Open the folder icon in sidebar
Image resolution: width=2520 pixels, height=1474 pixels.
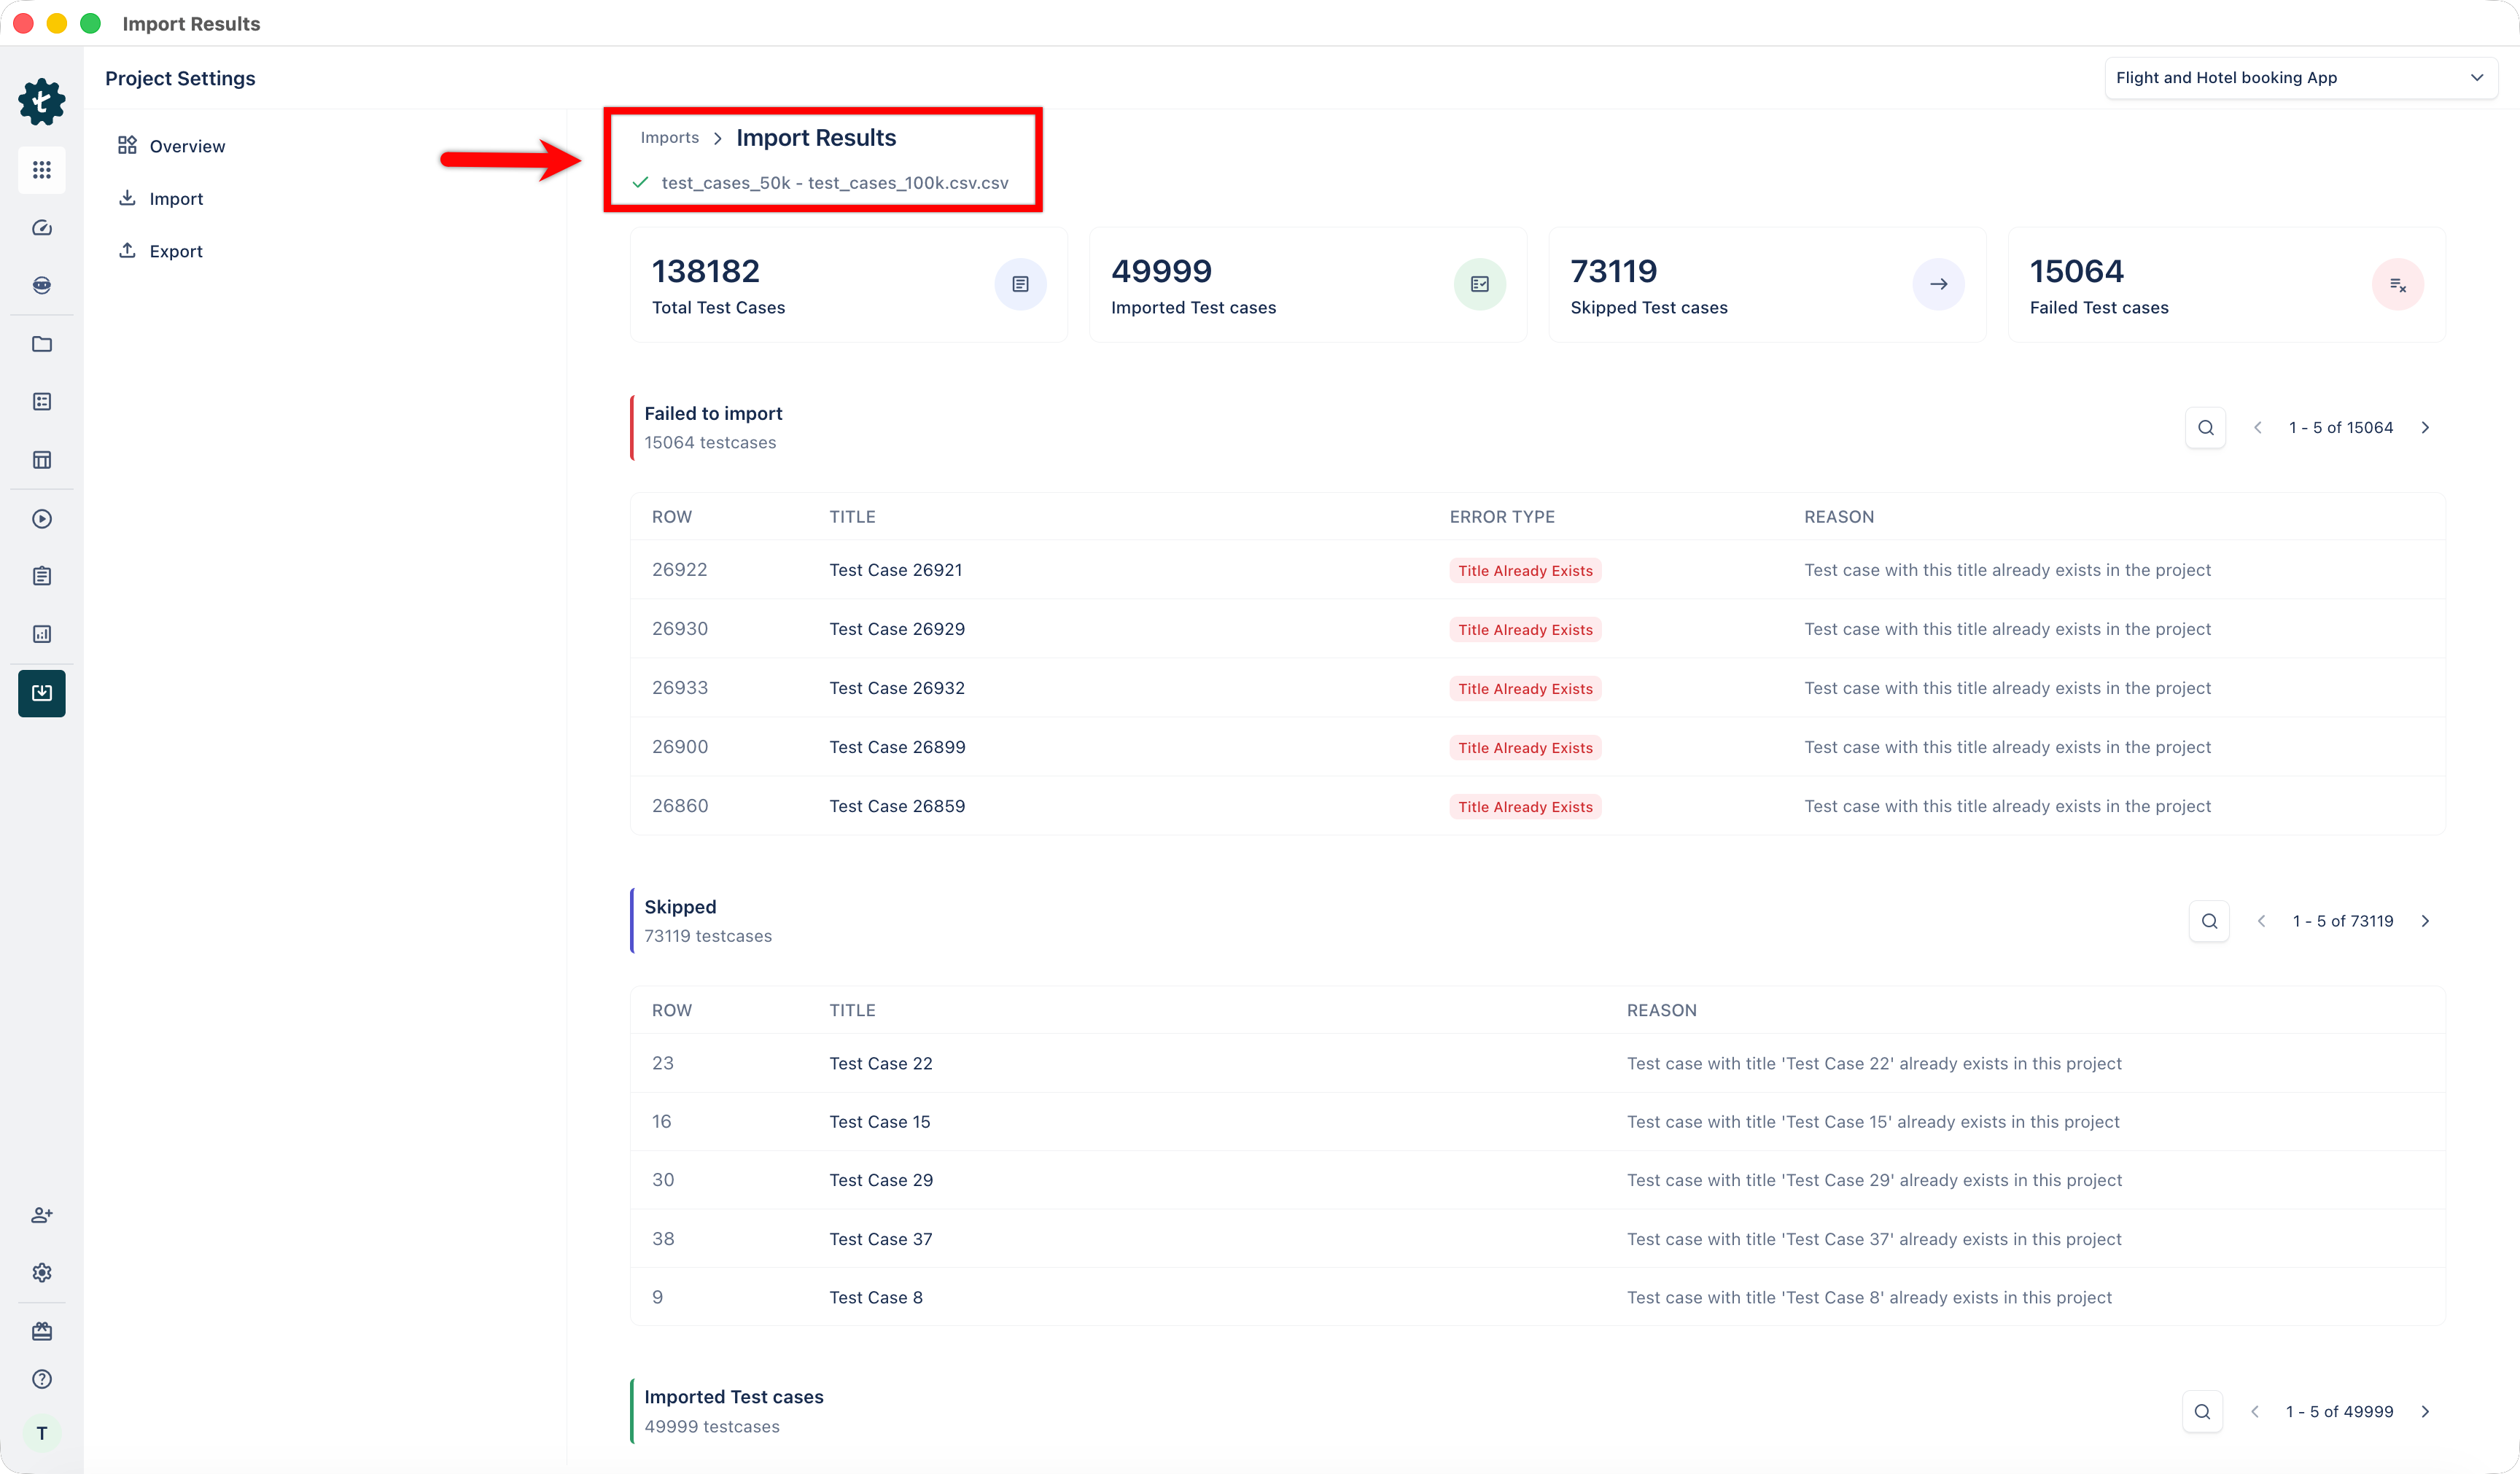(x=41, y=344)
